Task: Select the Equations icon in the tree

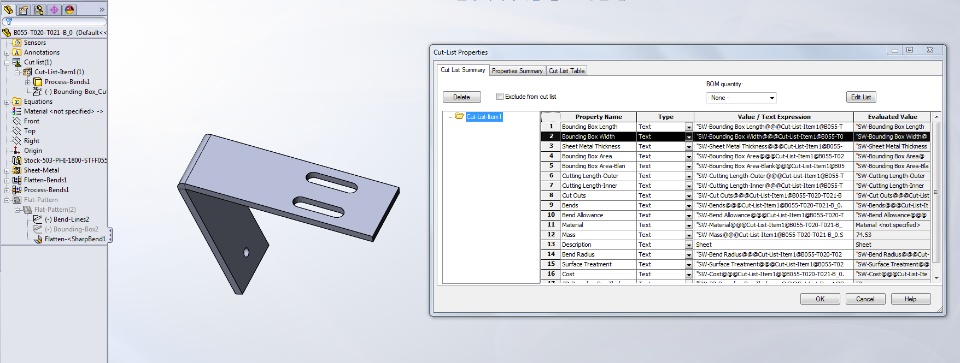Action: tap(17, 102)
